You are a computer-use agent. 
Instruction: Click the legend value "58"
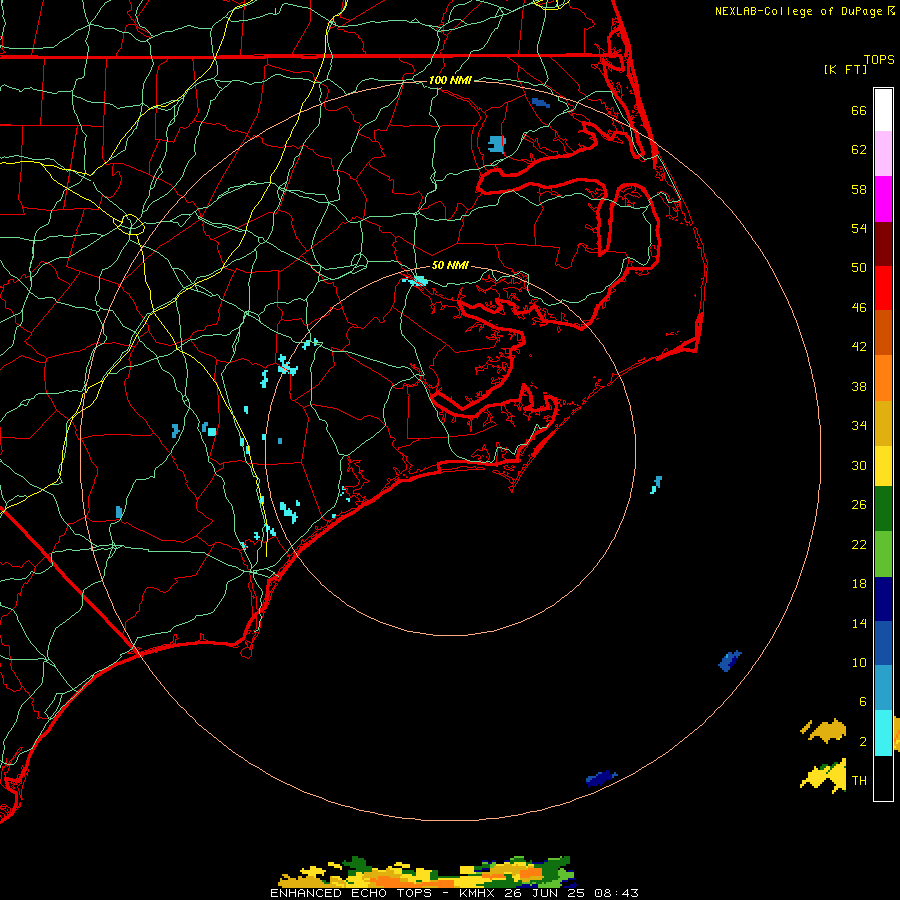click(x=859, y=189)
